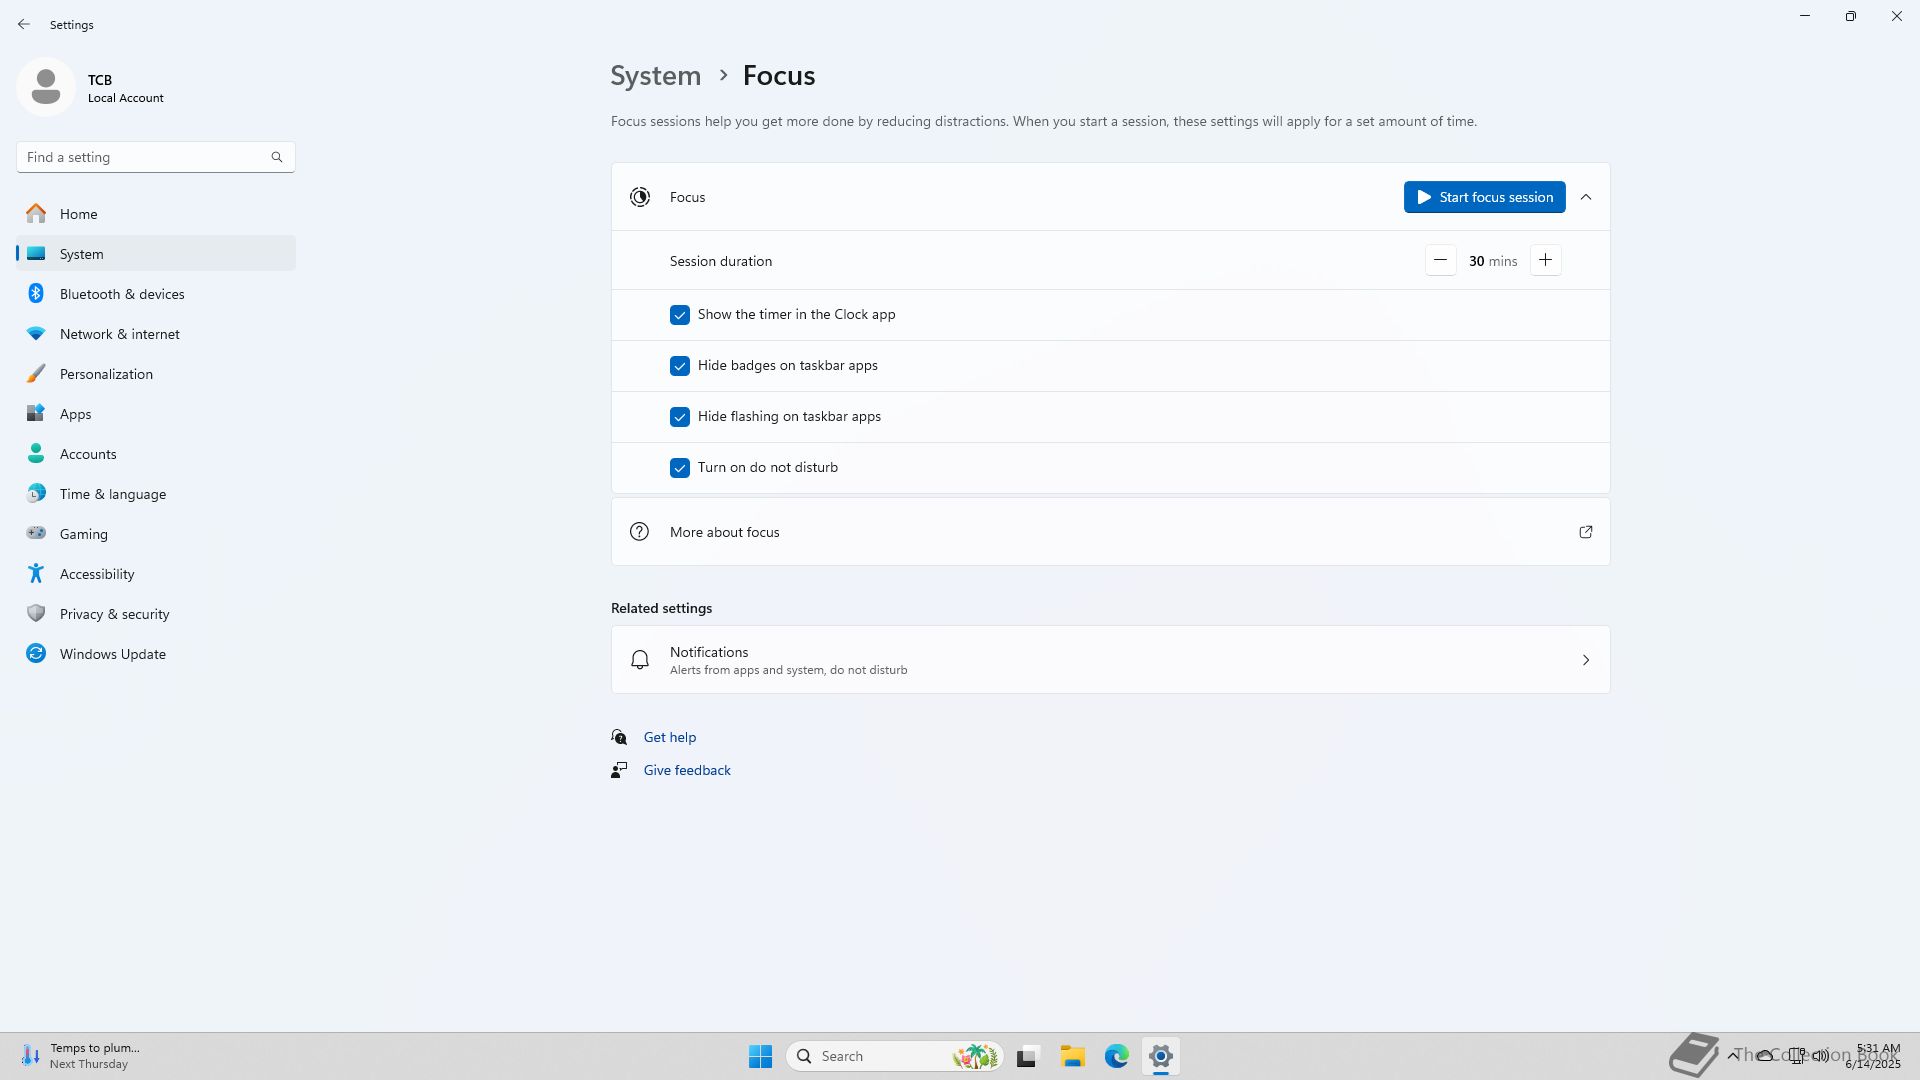
Task: Open Notifications related settings chevron
Action: (1586, 660)
